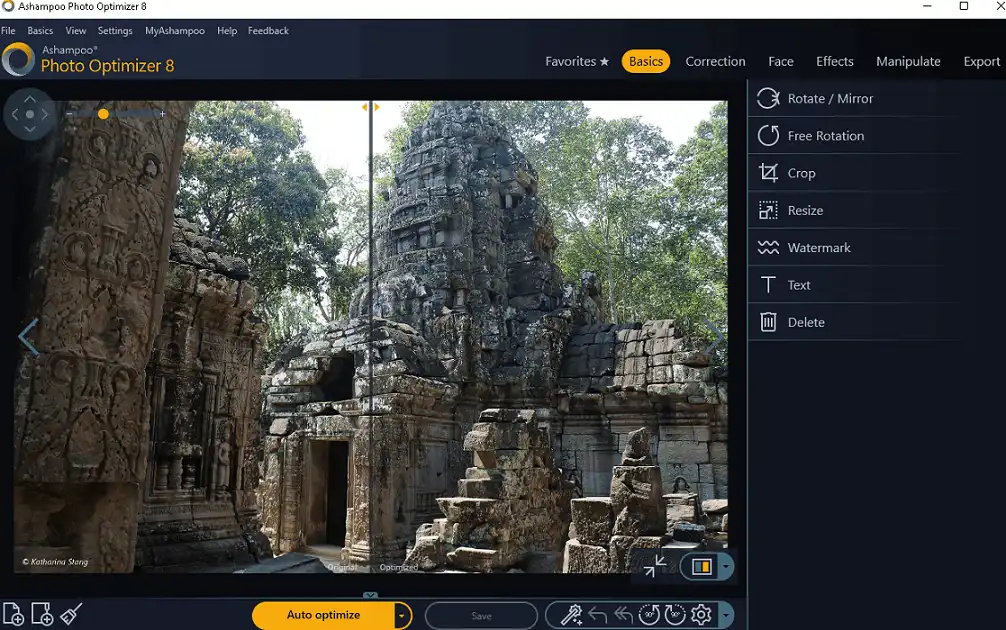Toggle the split before/after view button

(x=701, y=567)
